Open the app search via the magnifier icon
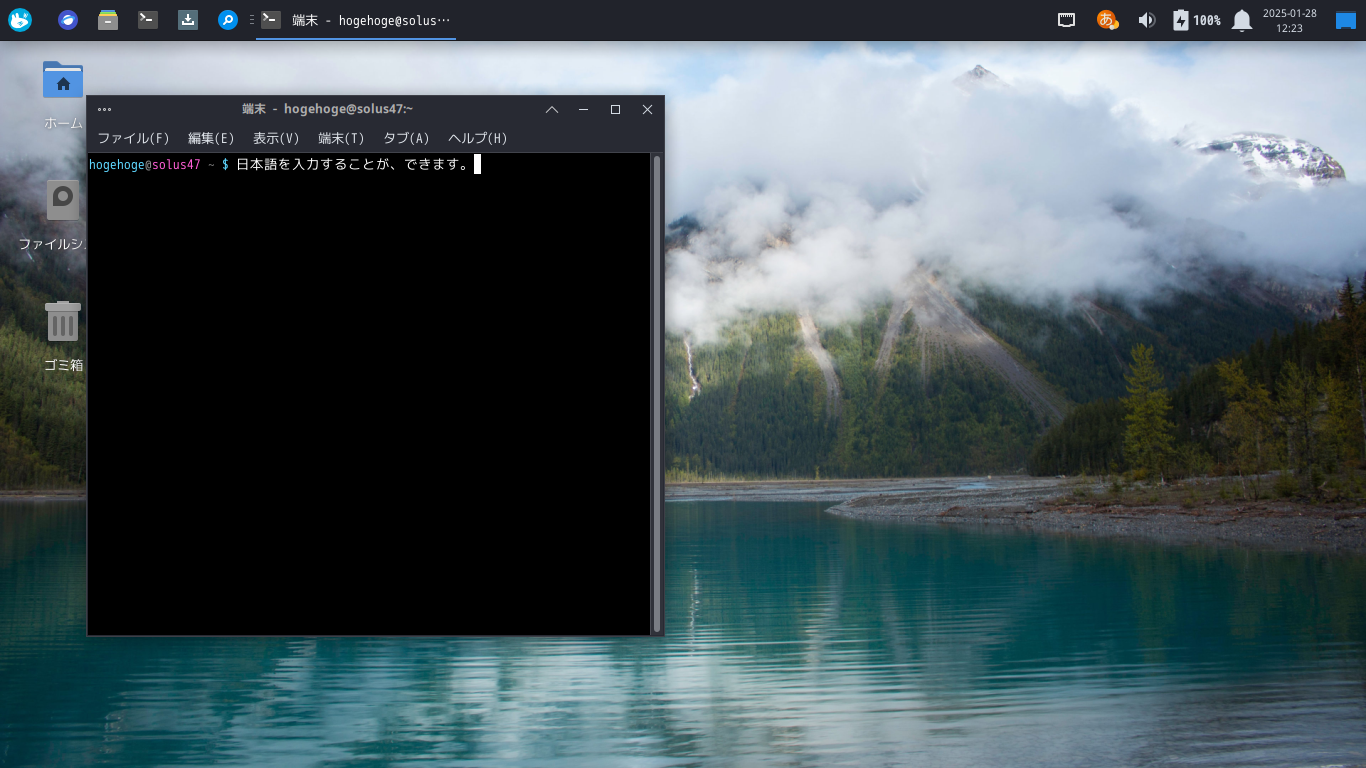 pos(227,19)
